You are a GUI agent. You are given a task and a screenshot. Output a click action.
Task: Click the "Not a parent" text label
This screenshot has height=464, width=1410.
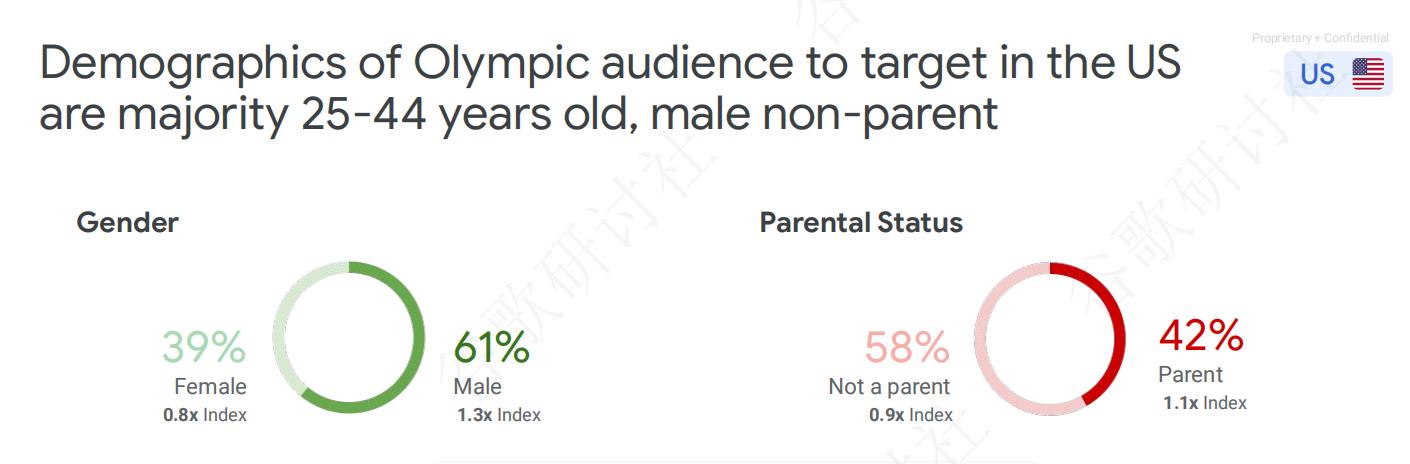[889, 387]
